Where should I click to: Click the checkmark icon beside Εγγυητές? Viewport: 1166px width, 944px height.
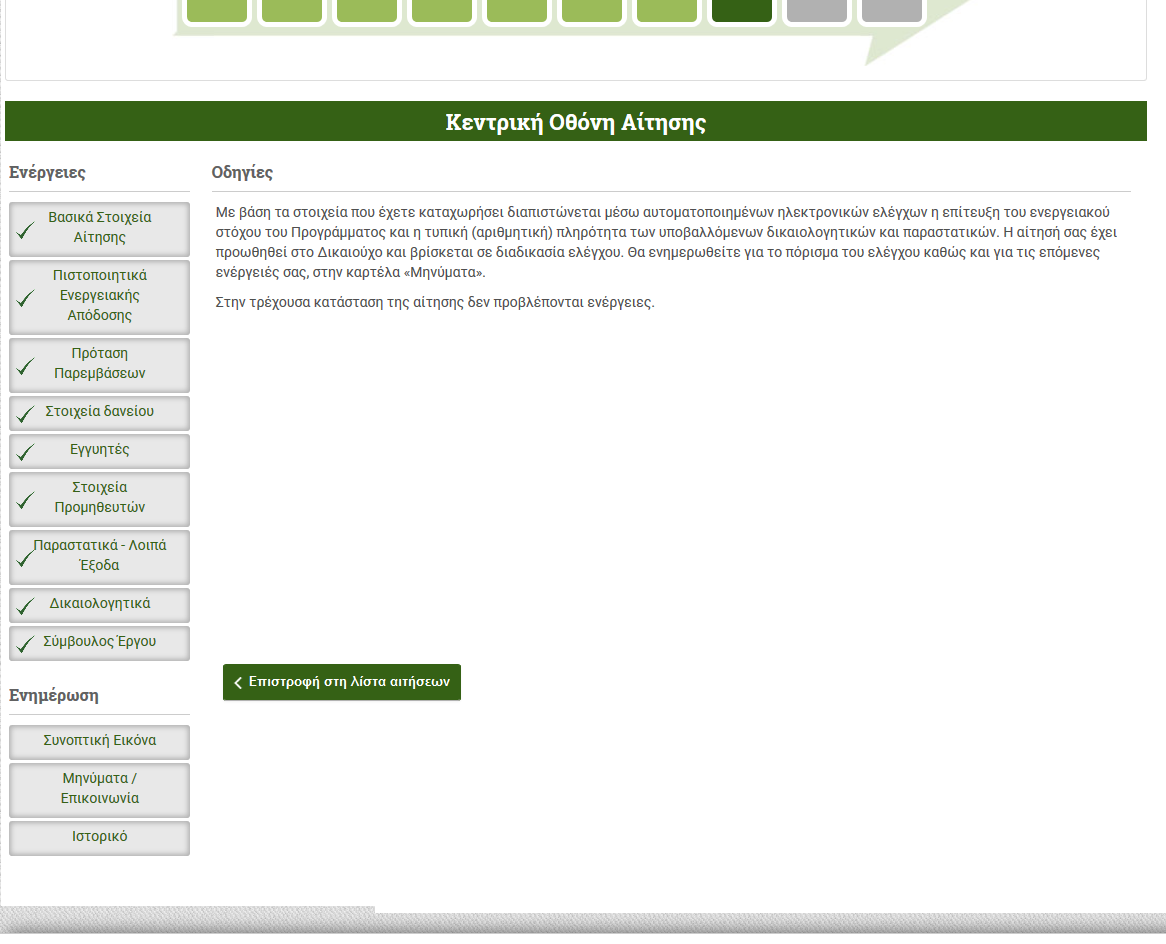click(26, 452)
